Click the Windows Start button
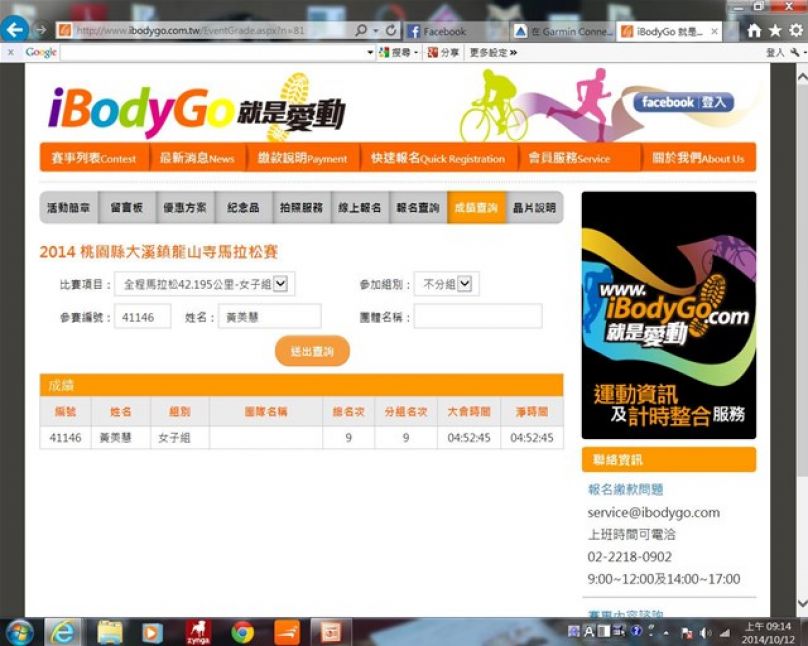This screenshot has width=808, height=646. click(20, 632)
